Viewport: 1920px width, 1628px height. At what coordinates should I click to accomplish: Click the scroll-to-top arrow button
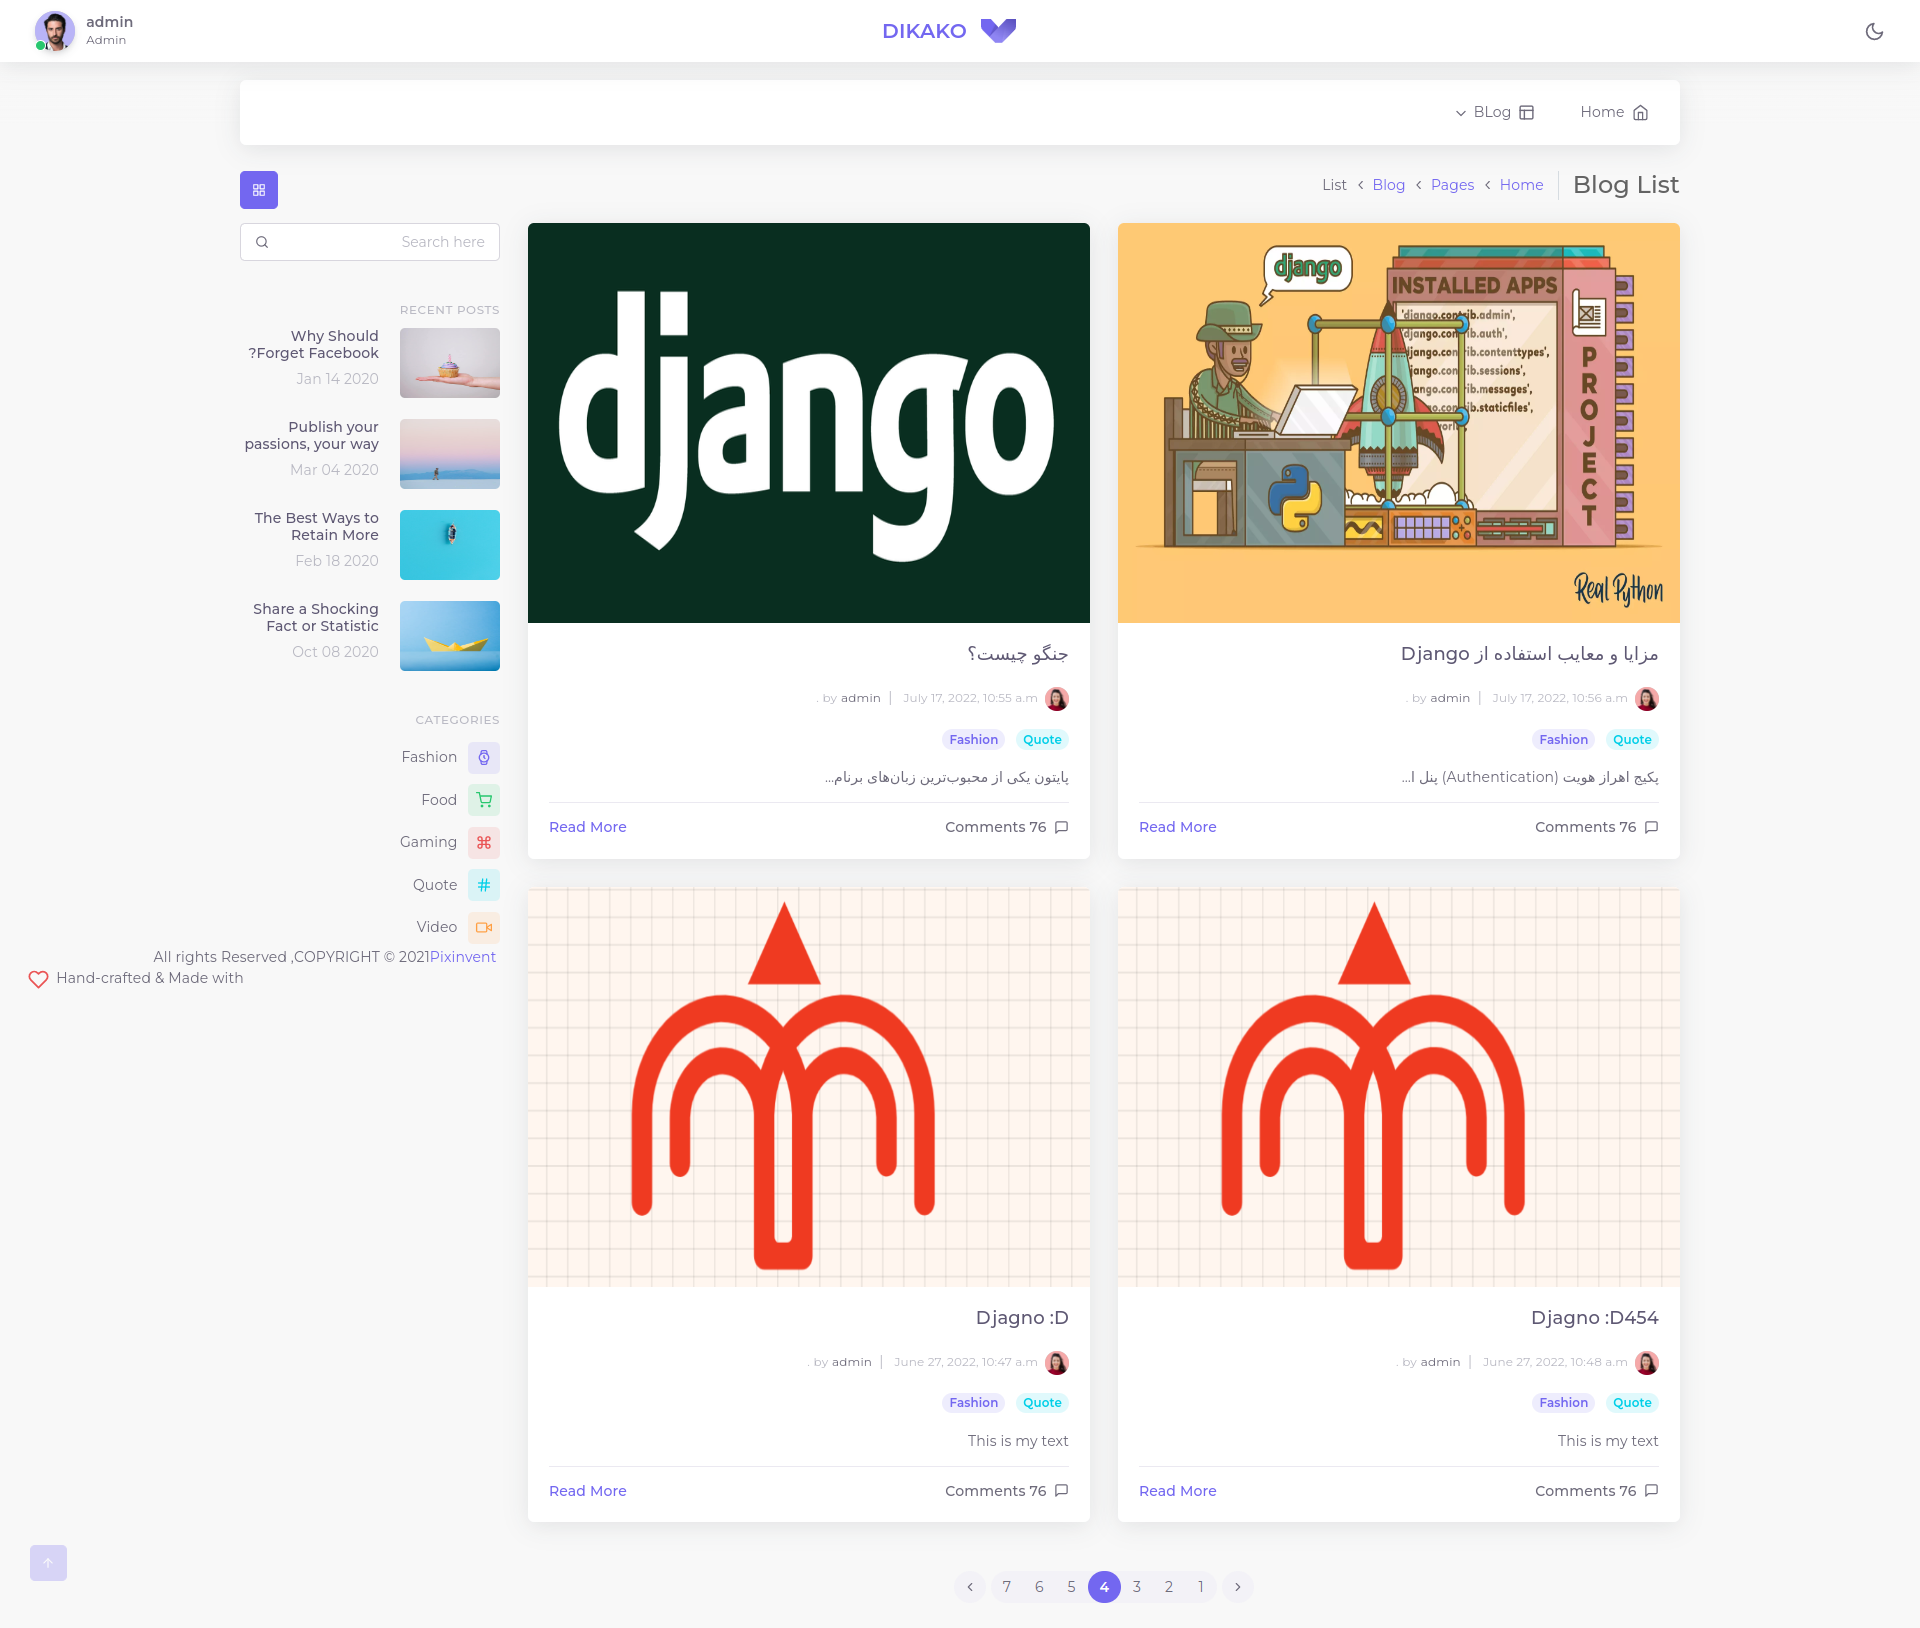coord(48,1563)
